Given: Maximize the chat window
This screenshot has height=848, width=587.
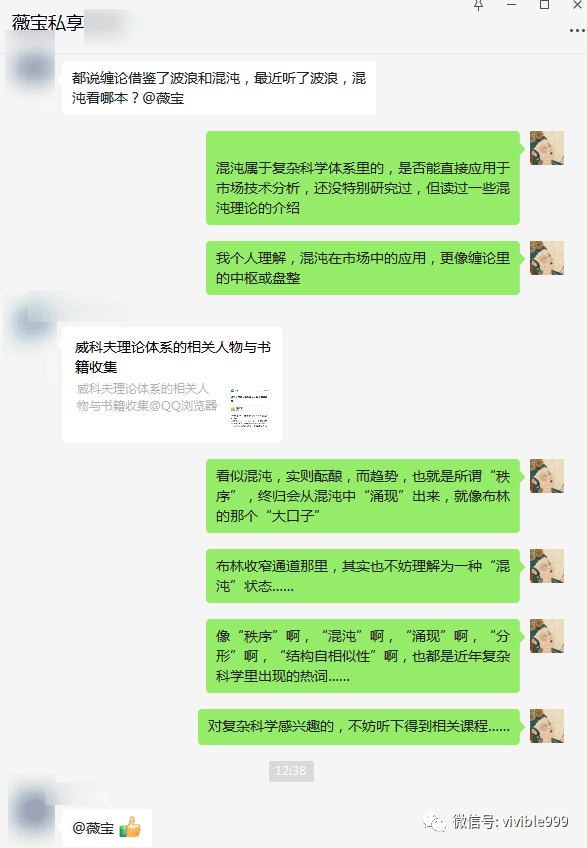Looking at the screenshot, I should click(x=544, y=5).
